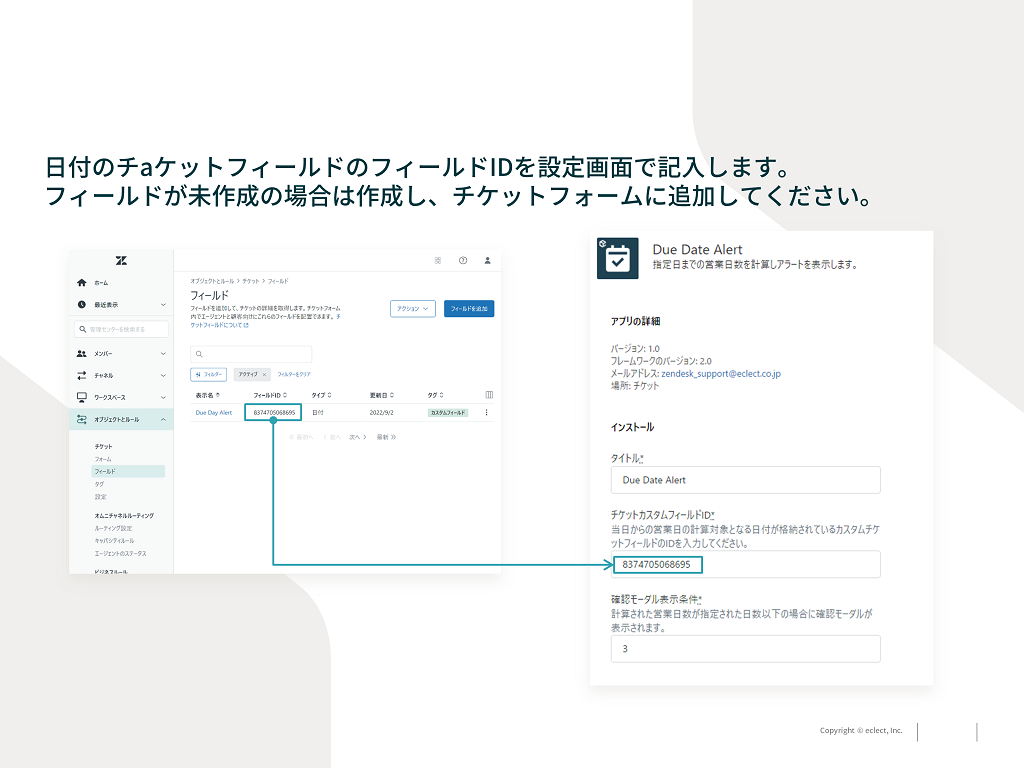Click the apps grid icon in top bar

[x=437, y=260]
